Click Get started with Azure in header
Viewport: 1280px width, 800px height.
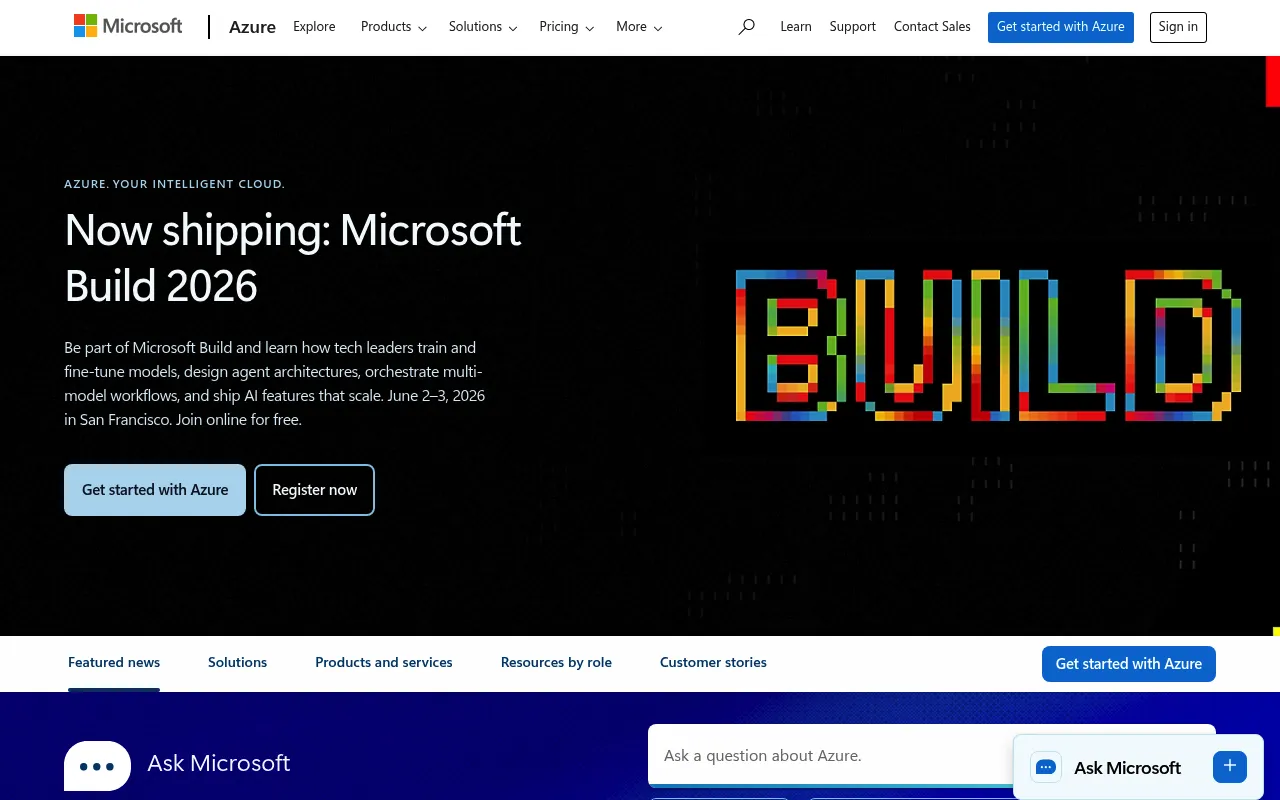tap(1061, 27)
